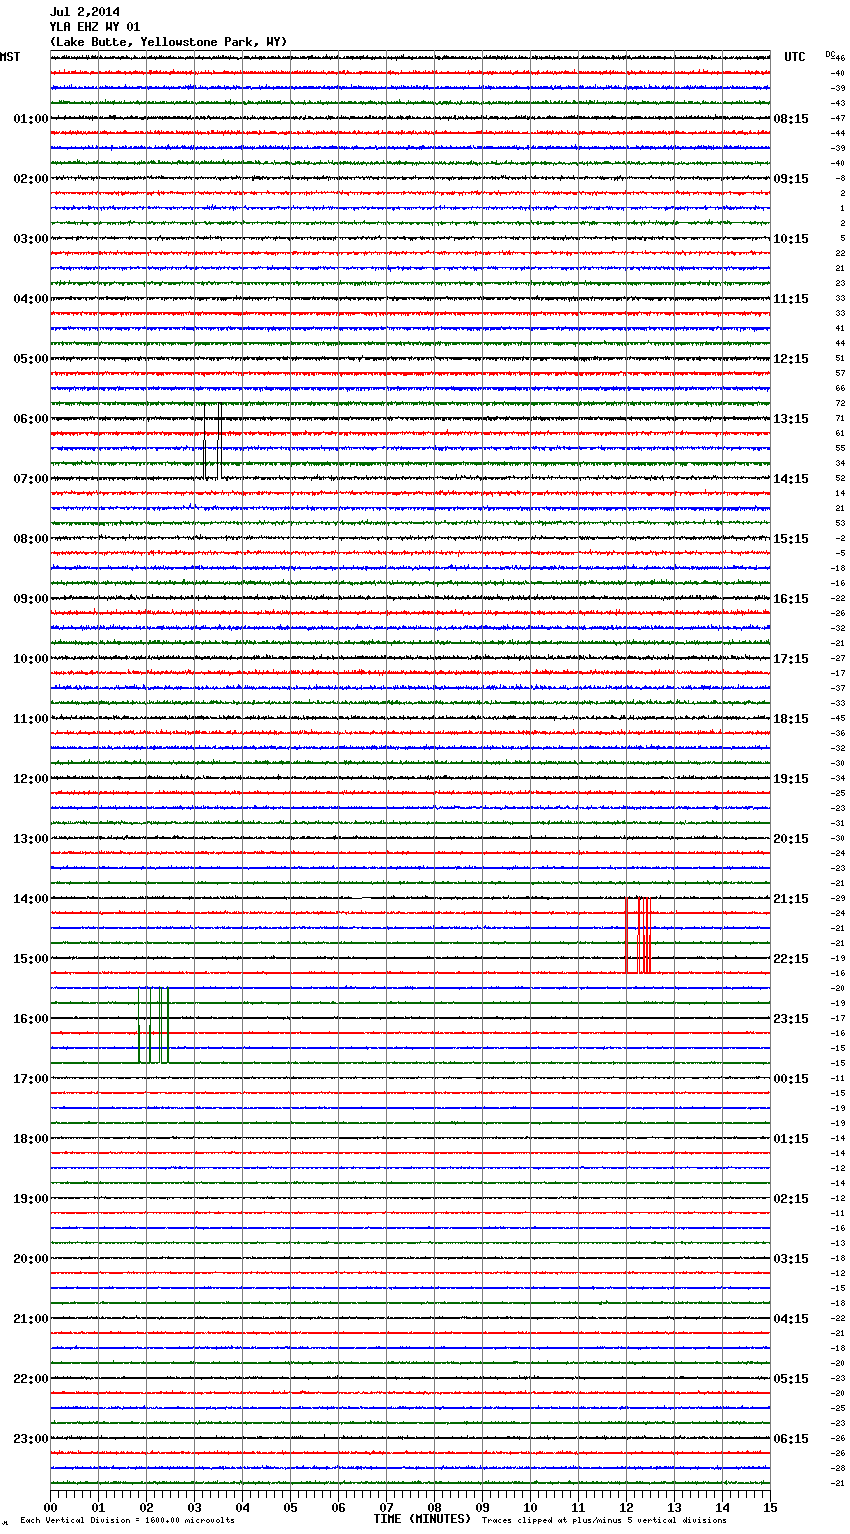Click the MST timezone header
Viewport: 850px width, 1534px height.
10,57
